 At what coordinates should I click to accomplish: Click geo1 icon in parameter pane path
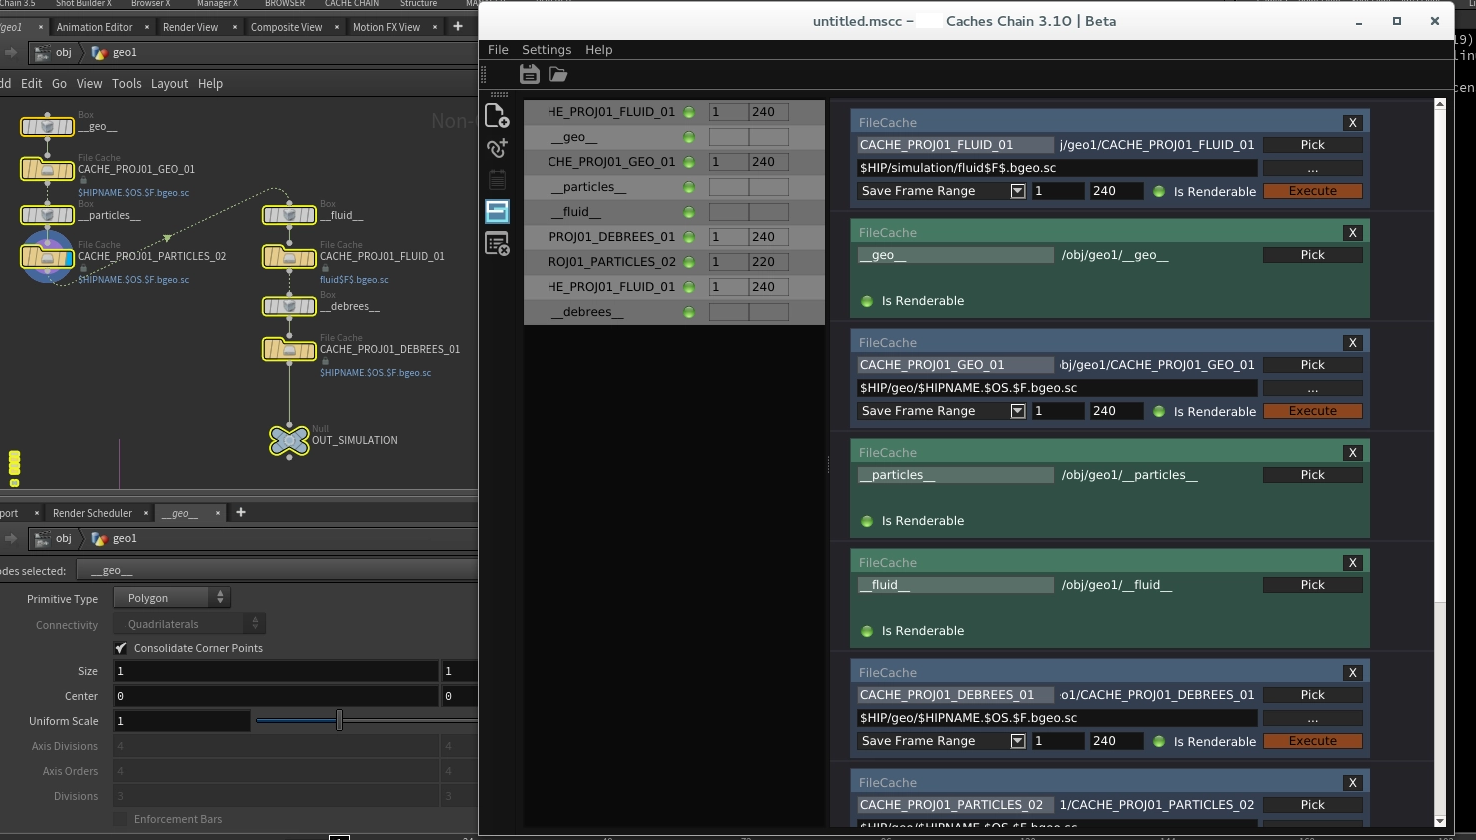99,538
